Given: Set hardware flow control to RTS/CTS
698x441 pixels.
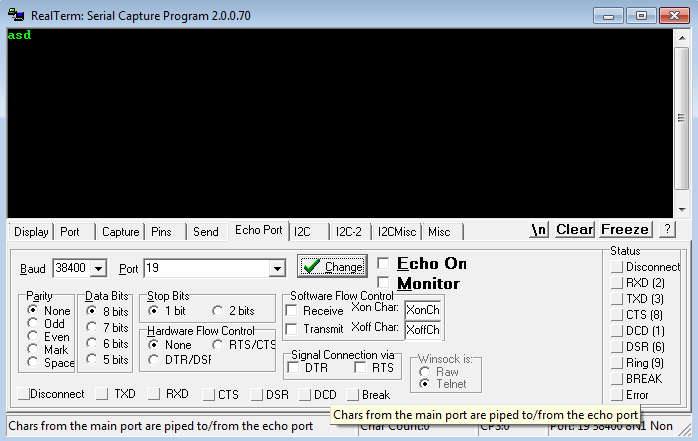Looking at the screenshot, I should click(217, 344).
